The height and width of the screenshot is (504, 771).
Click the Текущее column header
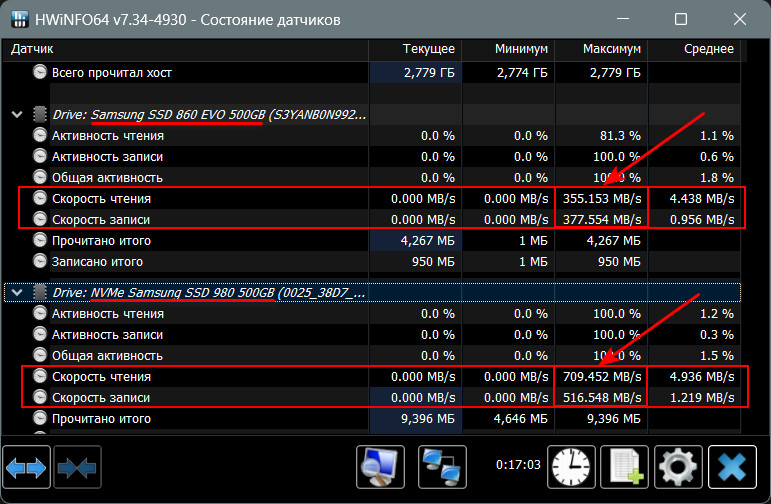click(x=415, y=49)
